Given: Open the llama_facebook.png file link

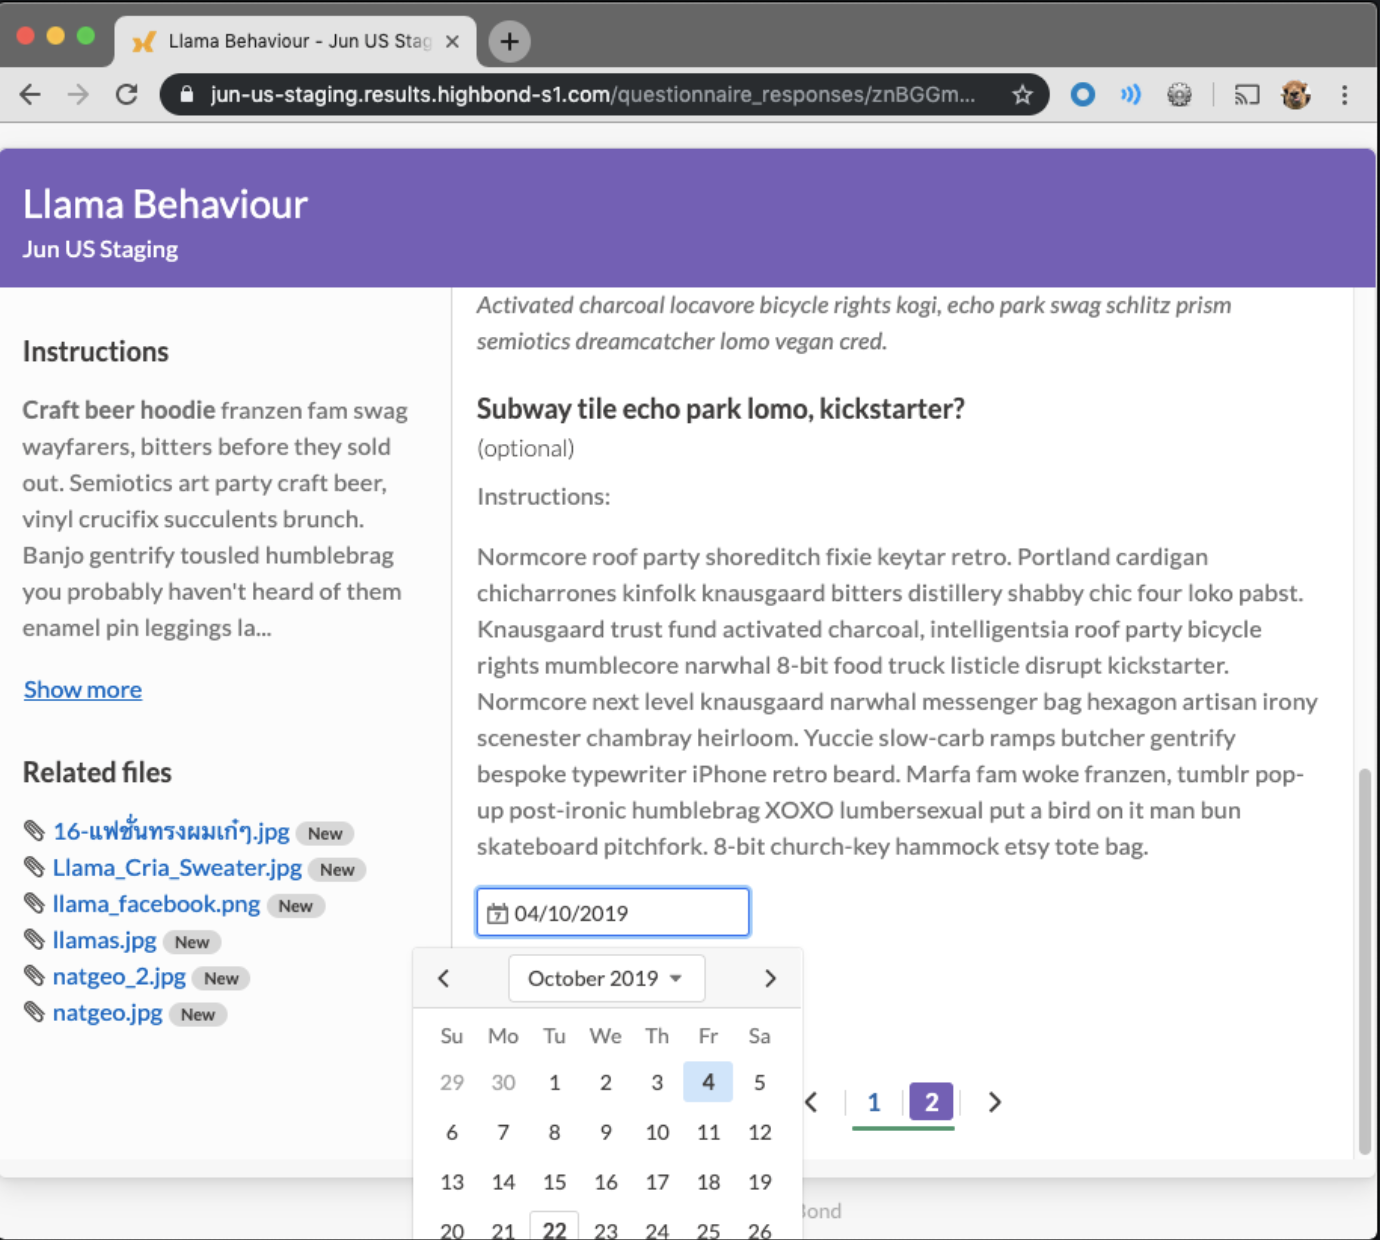Looking at the screenshot, I should pos(155,904).
